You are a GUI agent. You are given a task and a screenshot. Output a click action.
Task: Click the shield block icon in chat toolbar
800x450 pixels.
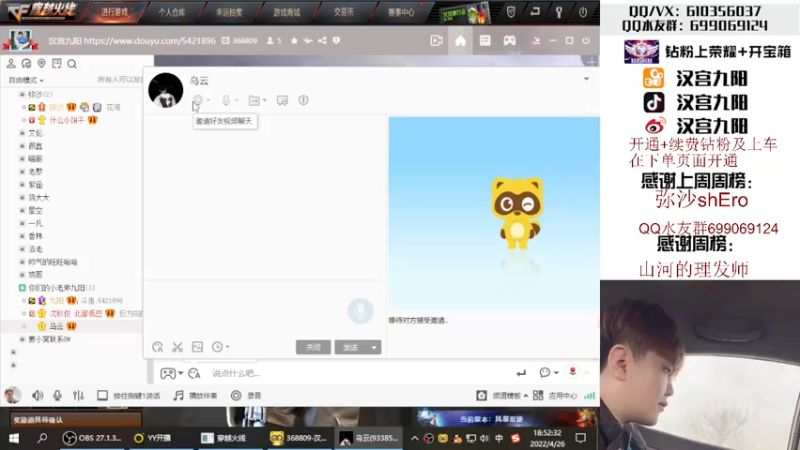click(x=304, y=100)
